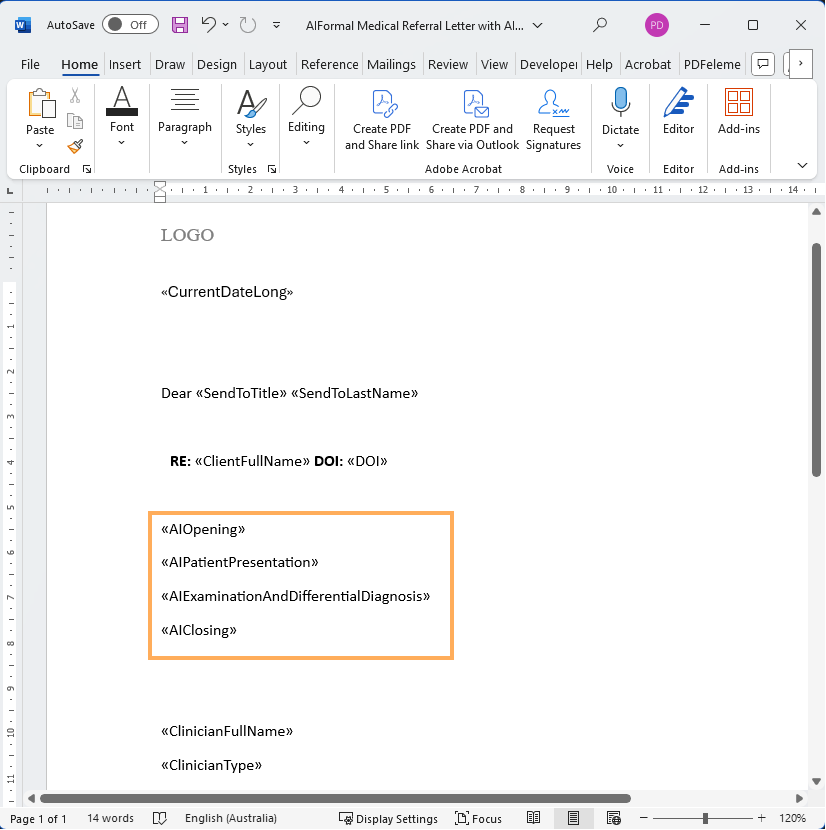Switch to Read Mode view
The height and width of the screenshot is (830, 826).
tap(534, 818)
